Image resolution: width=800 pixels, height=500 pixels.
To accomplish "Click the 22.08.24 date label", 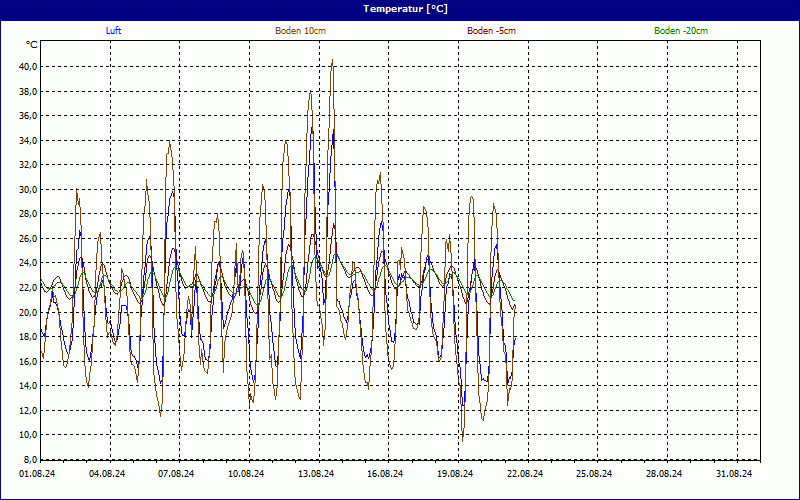I will point(525,474).
